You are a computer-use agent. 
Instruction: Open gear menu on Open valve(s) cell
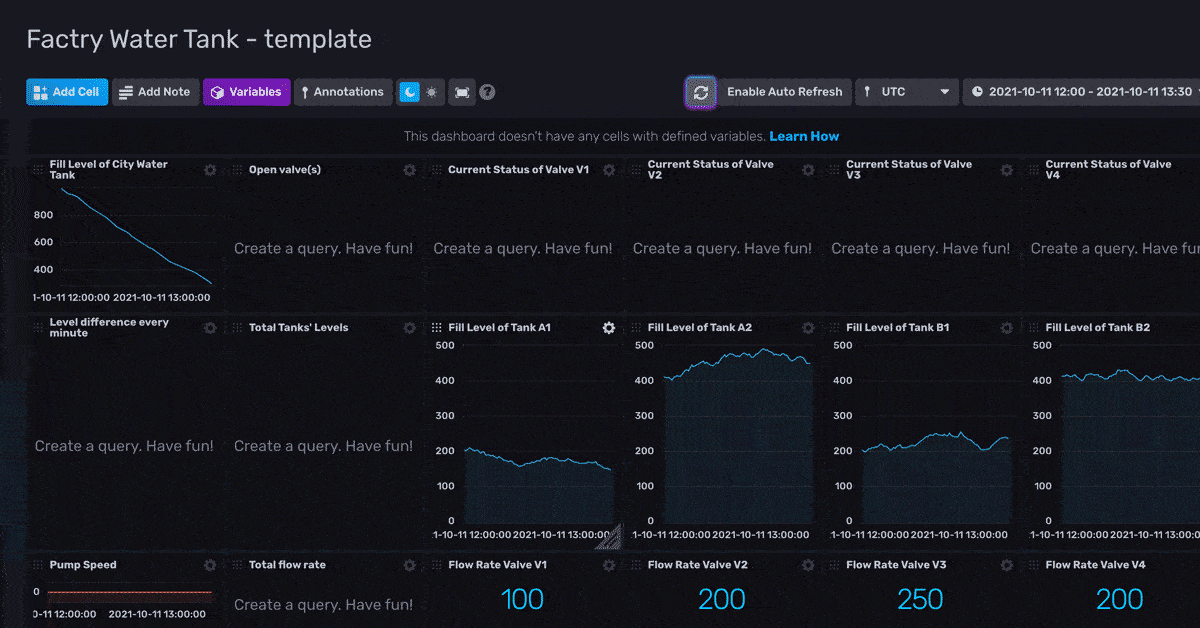coord(409,170)
